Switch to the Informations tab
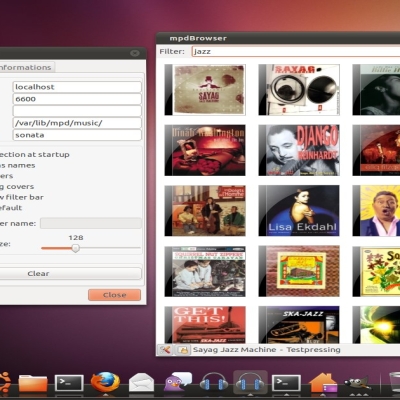 (x=26, y=67)
